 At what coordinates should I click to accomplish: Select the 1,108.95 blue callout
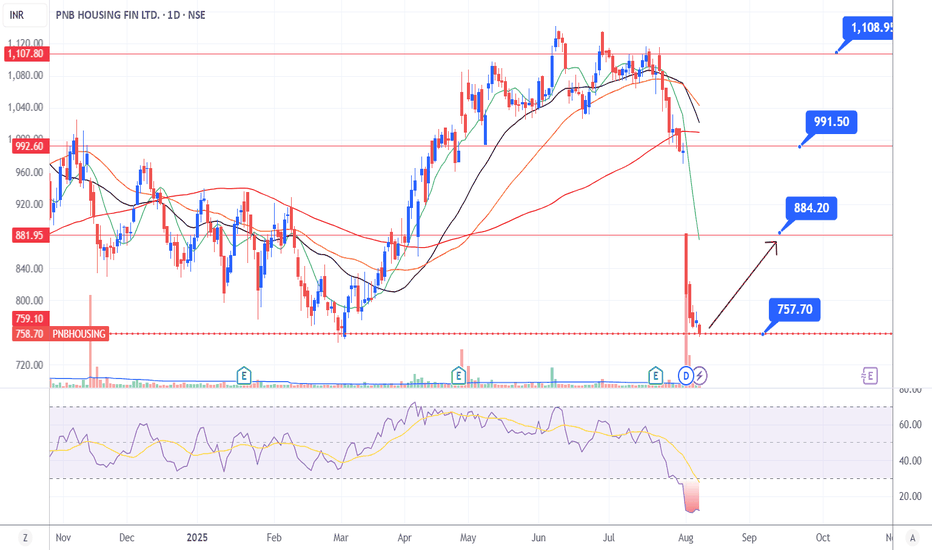(868, 28)
